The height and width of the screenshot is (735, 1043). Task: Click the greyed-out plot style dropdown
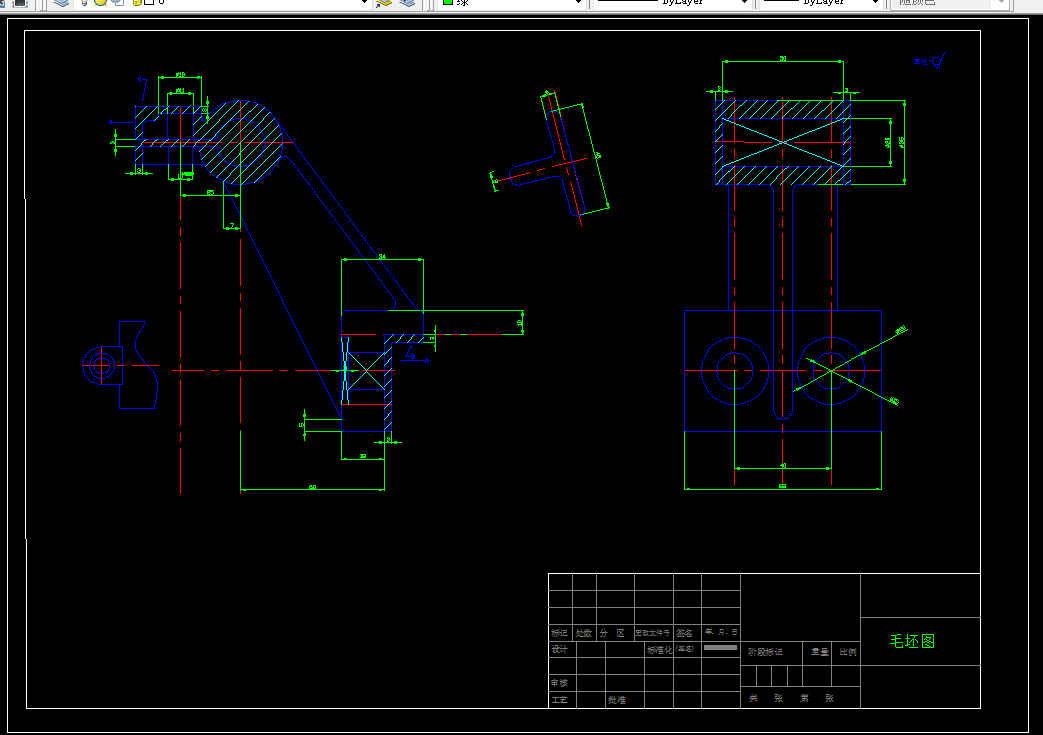pyautogui.click(x=950, y=3)
